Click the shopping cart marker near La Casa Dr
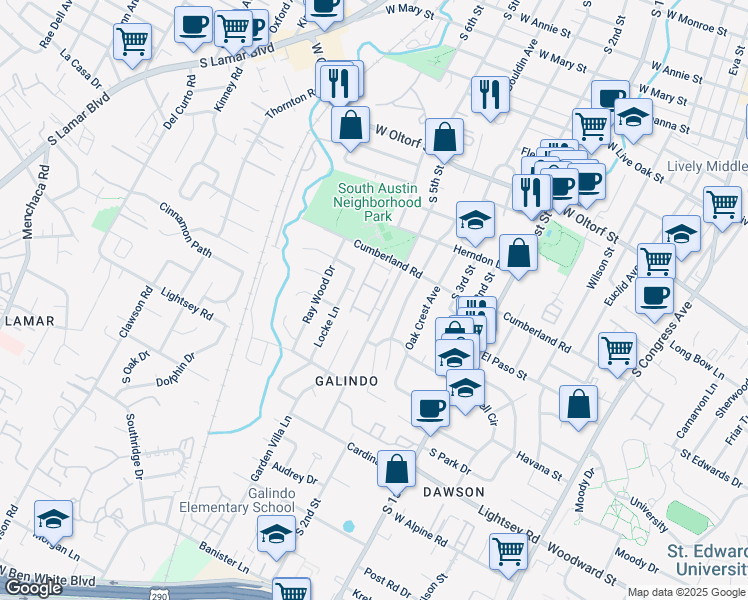 click(132, 42)
